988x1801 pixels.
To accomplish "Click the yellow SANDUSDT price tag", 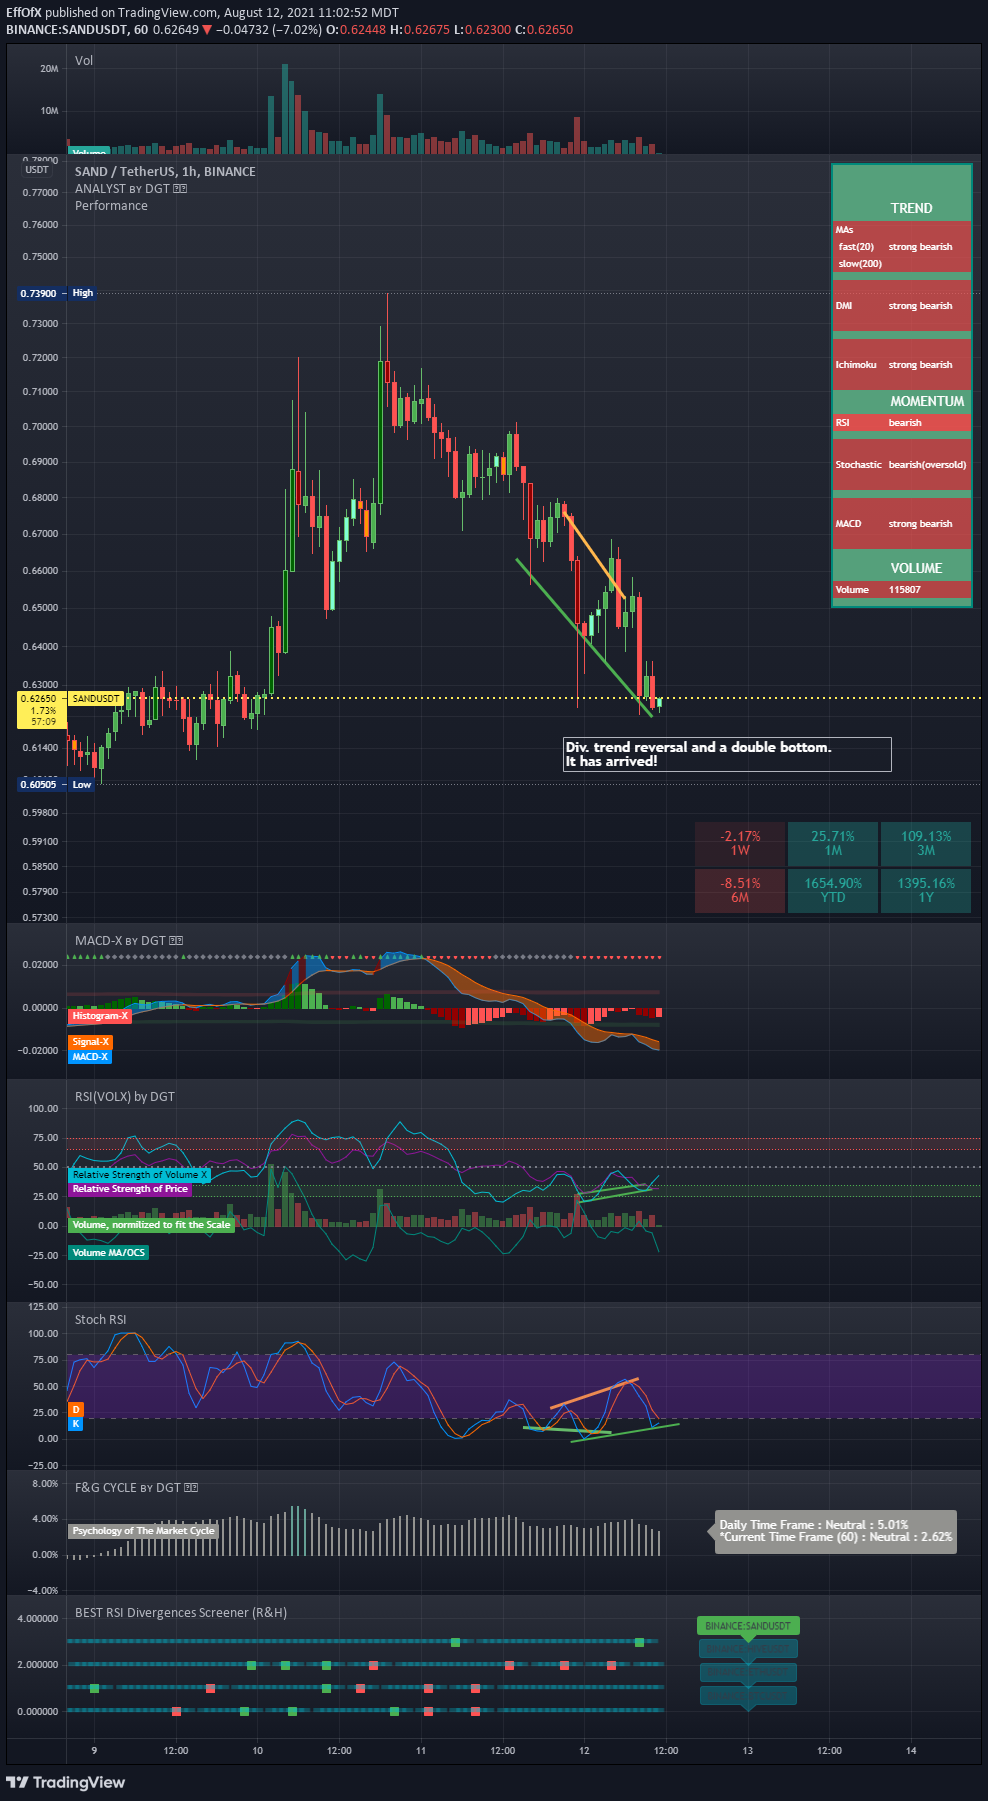I will 96,698.
